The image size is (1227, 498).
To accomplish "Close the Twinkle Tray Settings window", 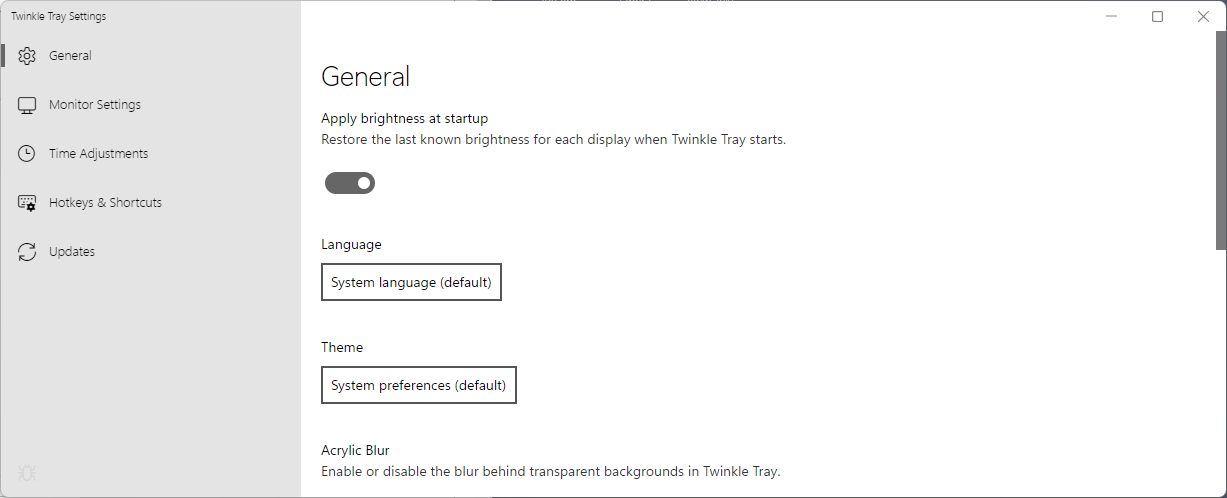I will coord(1203,16).
